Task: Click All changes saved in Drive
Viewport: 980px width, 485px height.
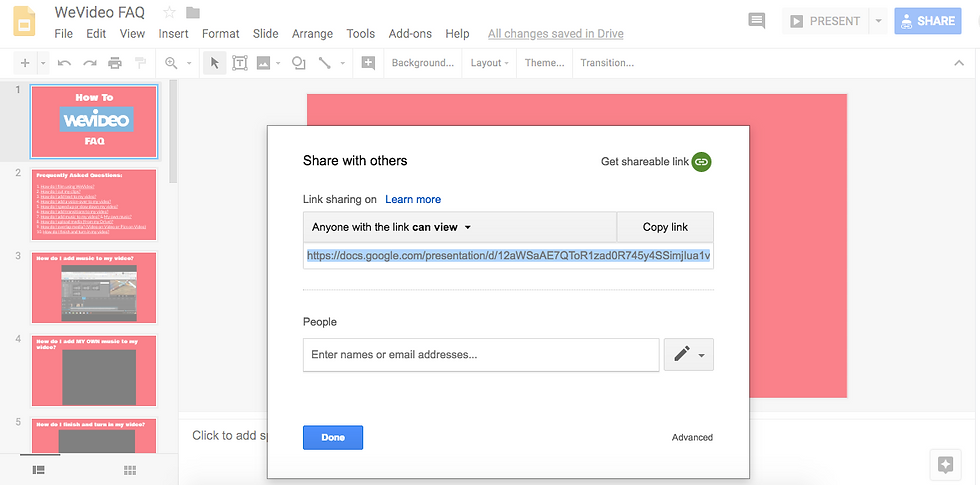Action: (x=556, y=34)
